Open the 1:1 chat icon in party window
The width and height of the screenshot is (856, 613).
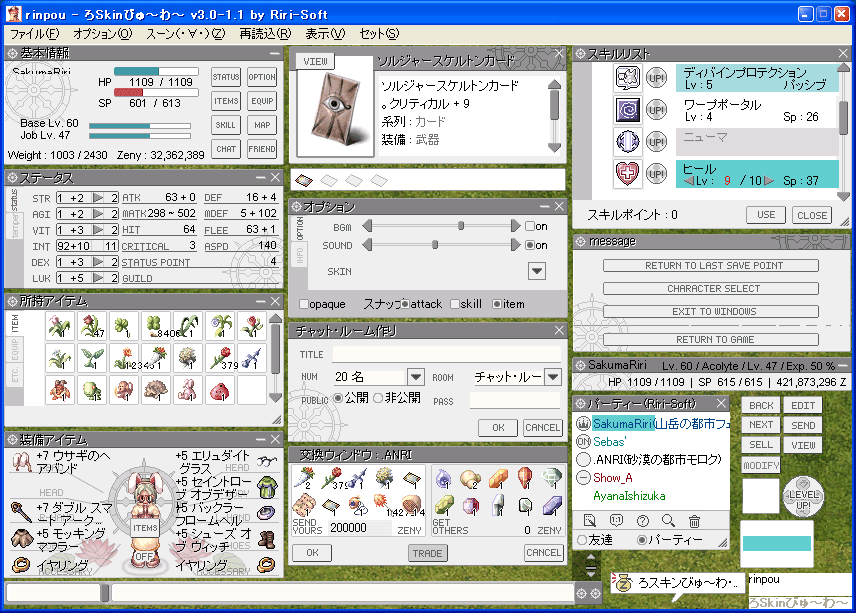coord(616,521)
